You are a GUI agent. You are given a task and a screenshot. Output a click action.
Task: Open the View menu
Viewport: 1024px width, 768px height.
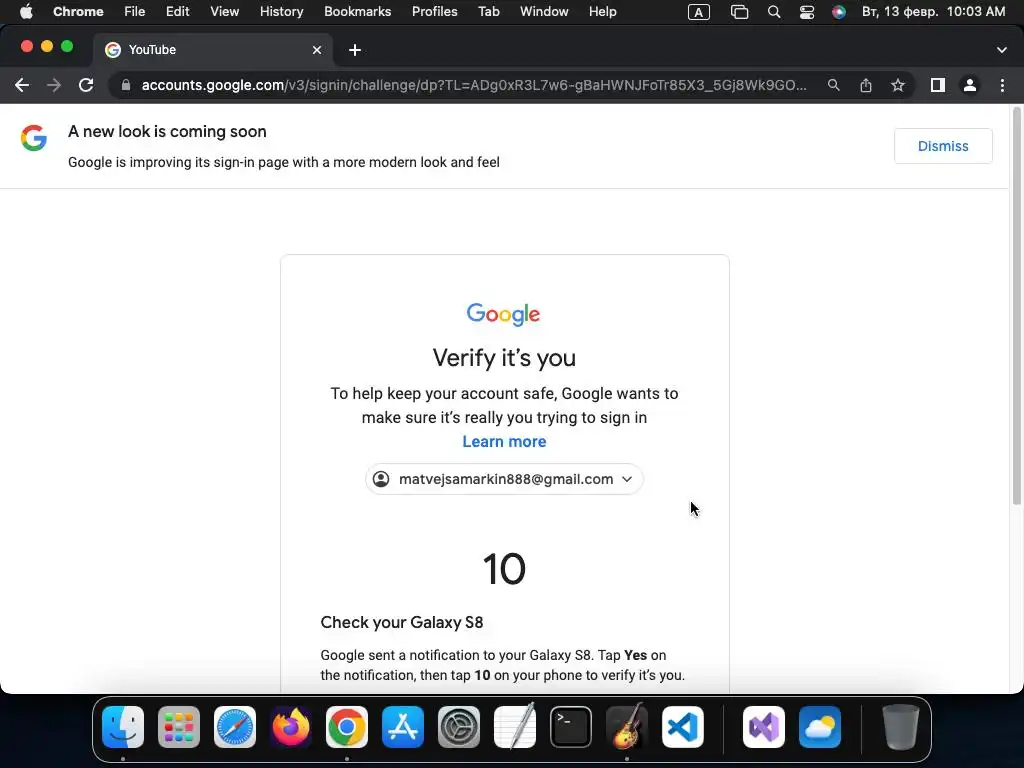click(225, 12)
